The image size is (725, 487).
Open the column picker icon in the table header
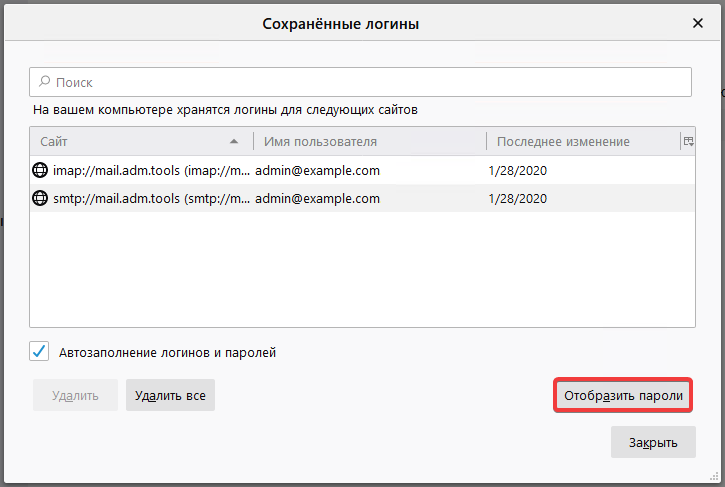coord(688,142)
